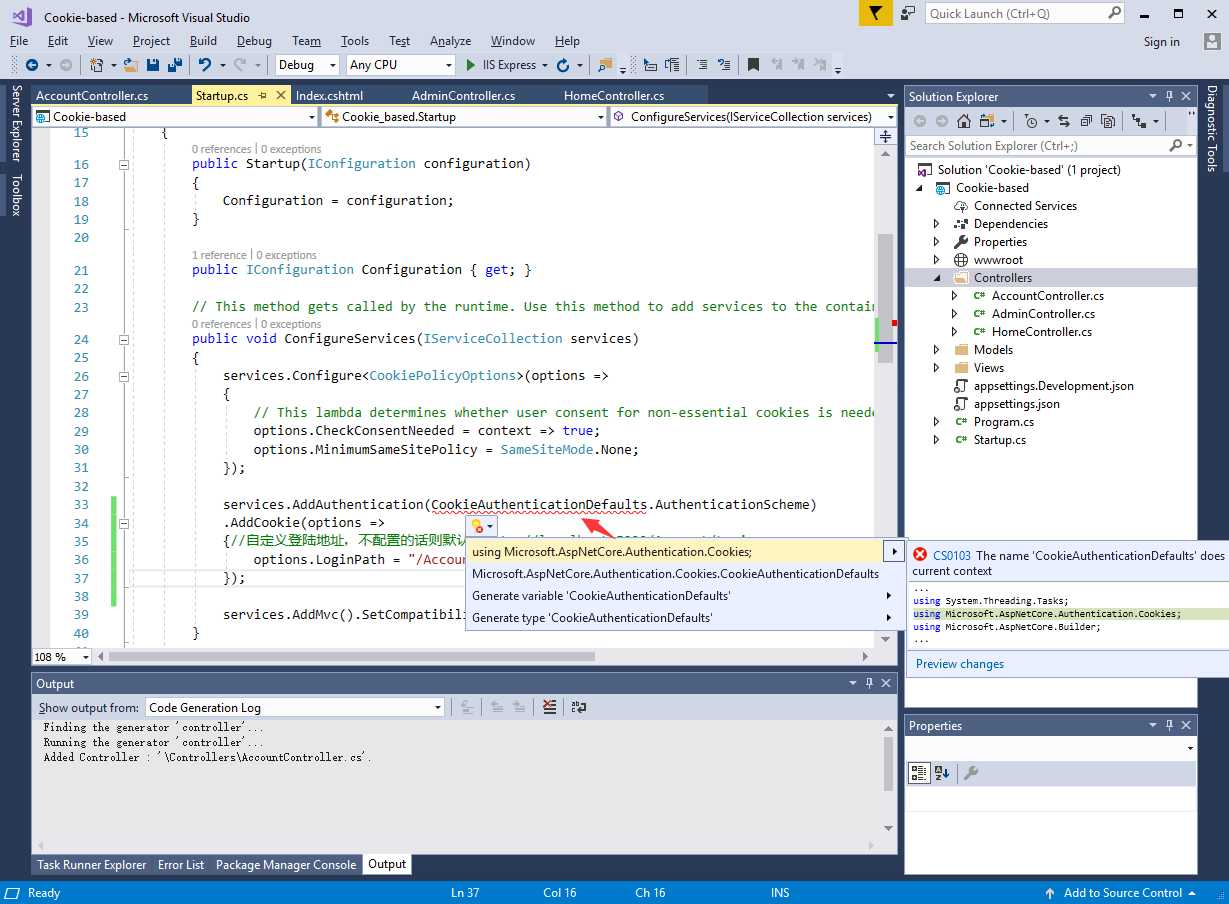Click the editor vertical scrollbar thumb
The width and height of the screenshot is (1229, 904).
coord(884,300)
